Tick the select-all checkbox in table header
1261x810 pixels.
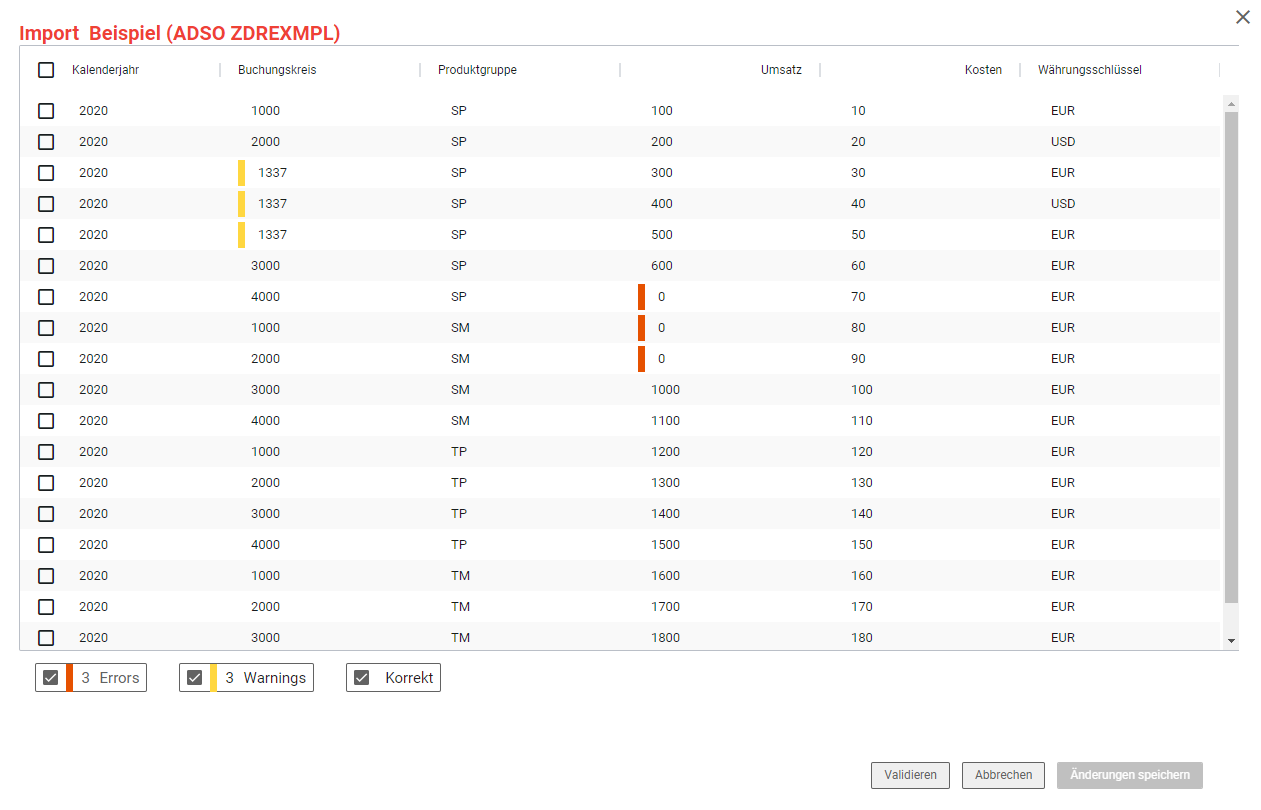tap(46, 70)
